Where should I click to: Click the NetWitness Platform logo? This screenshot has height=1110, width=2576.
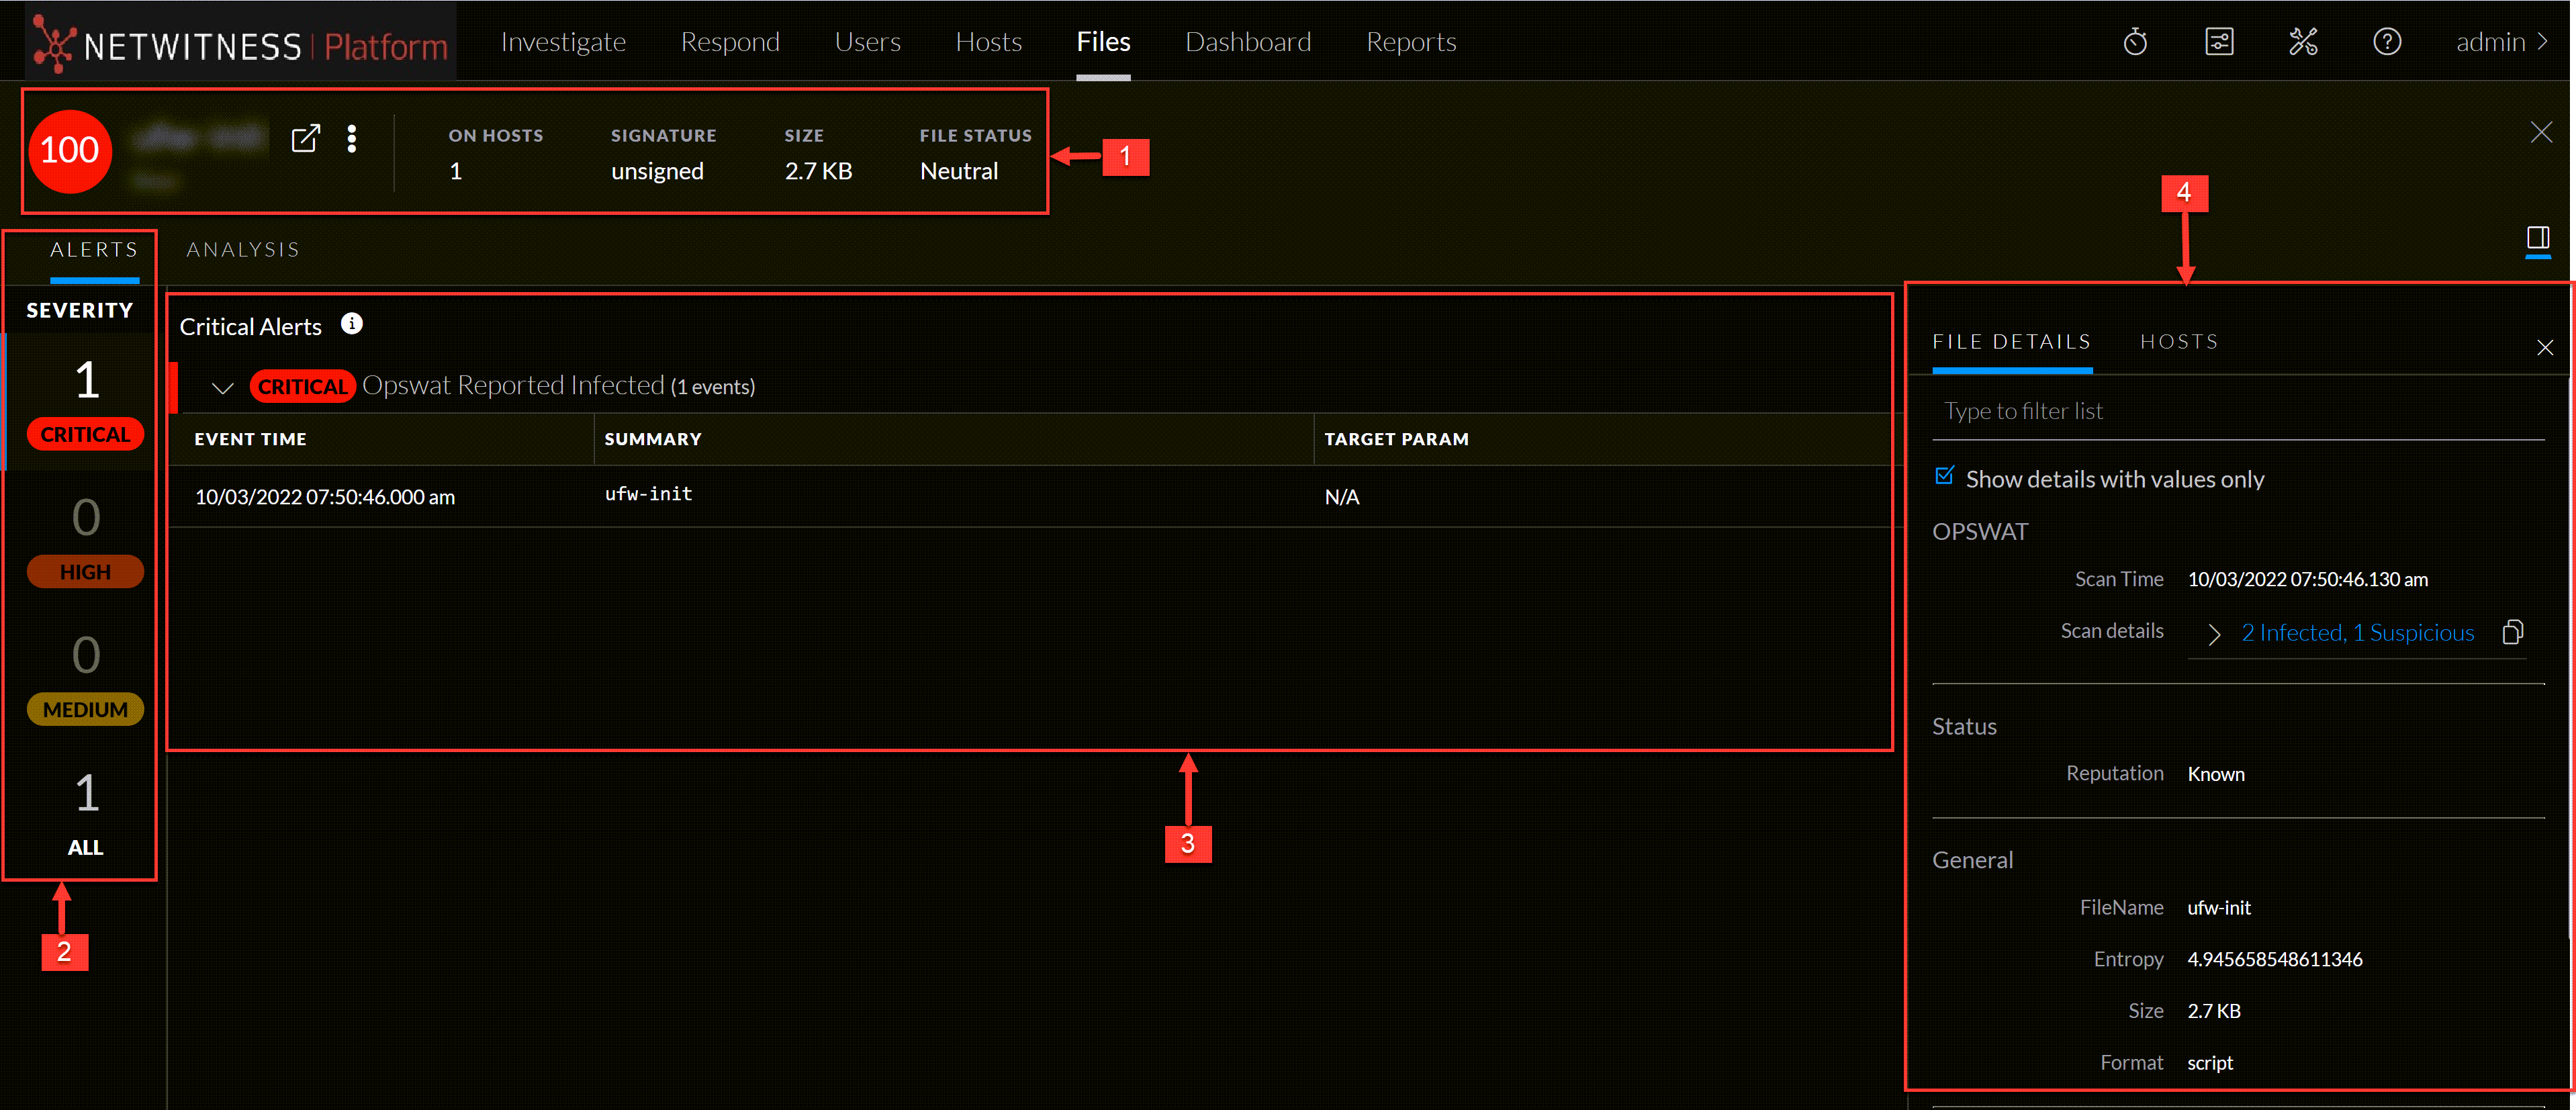[x=240, y=41]
